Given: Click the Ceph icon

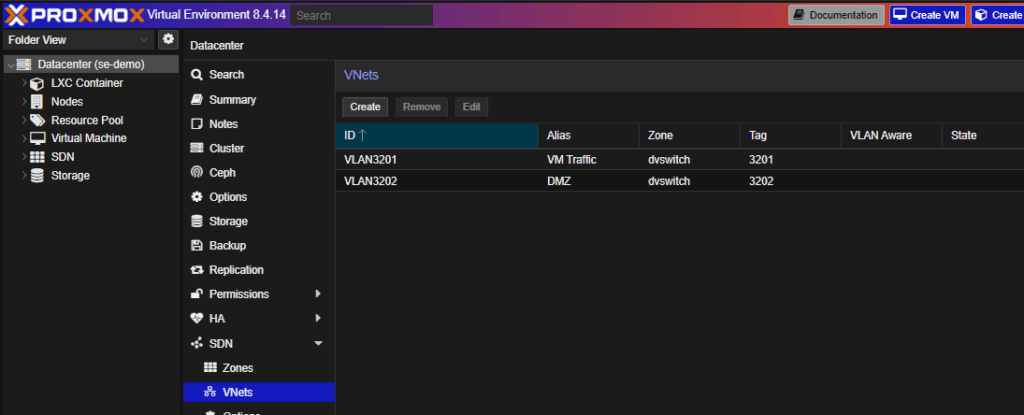Looking at the screenshot, I should point(197,173).
